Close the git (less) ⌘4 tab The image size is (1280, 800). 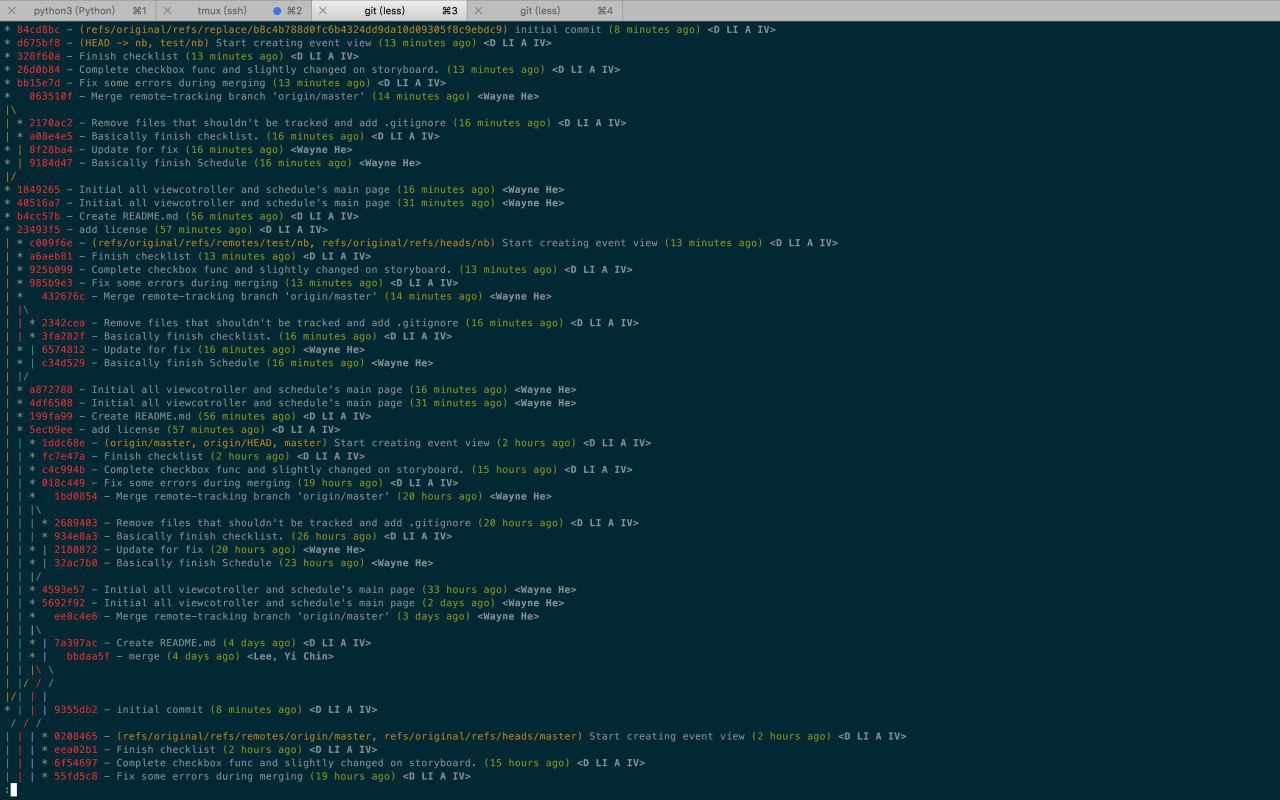coord(478,10)
